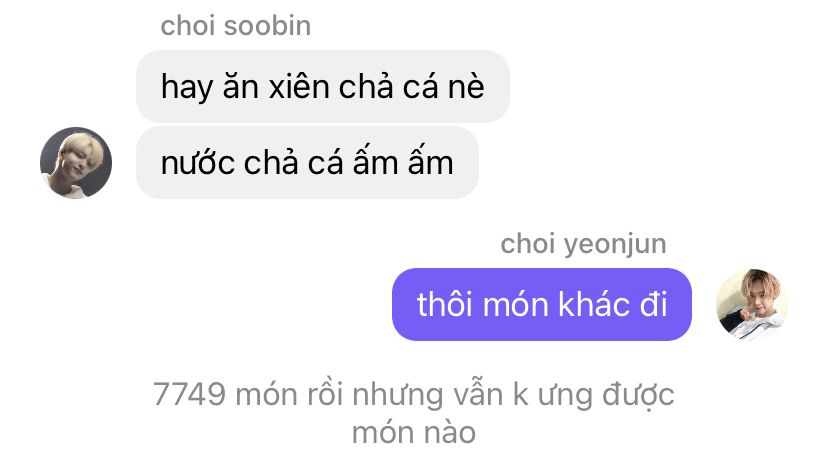Viewport: 828px width, 464px height.
Task: Click the number '7749' in the caption
Action: [190, 394]
